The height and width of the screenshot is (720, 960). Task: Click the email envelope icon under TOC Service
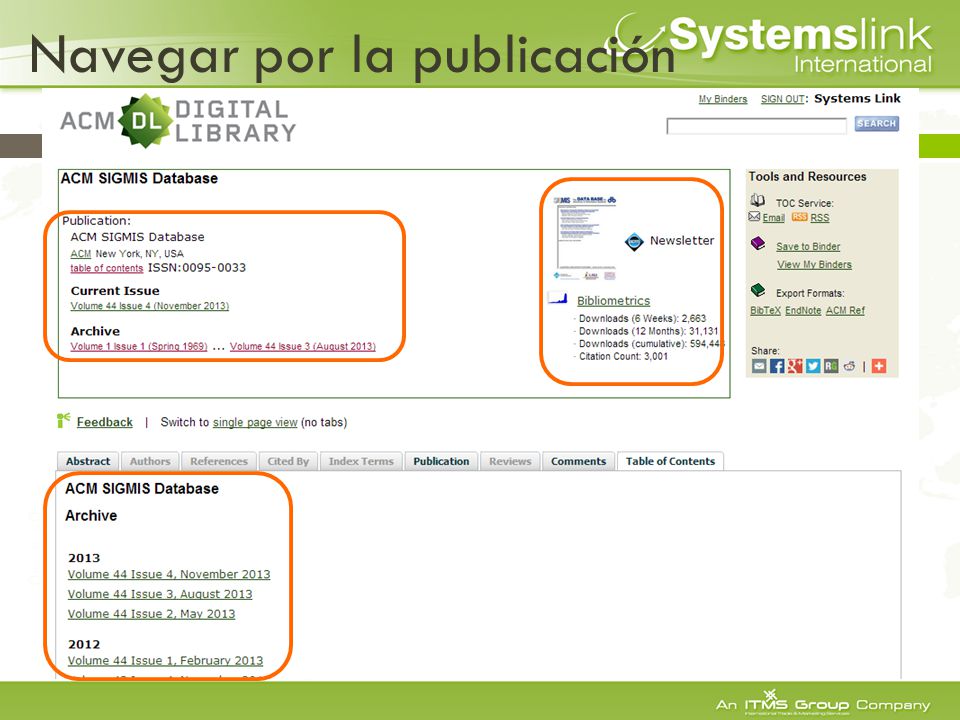click(x=754, y=217)
